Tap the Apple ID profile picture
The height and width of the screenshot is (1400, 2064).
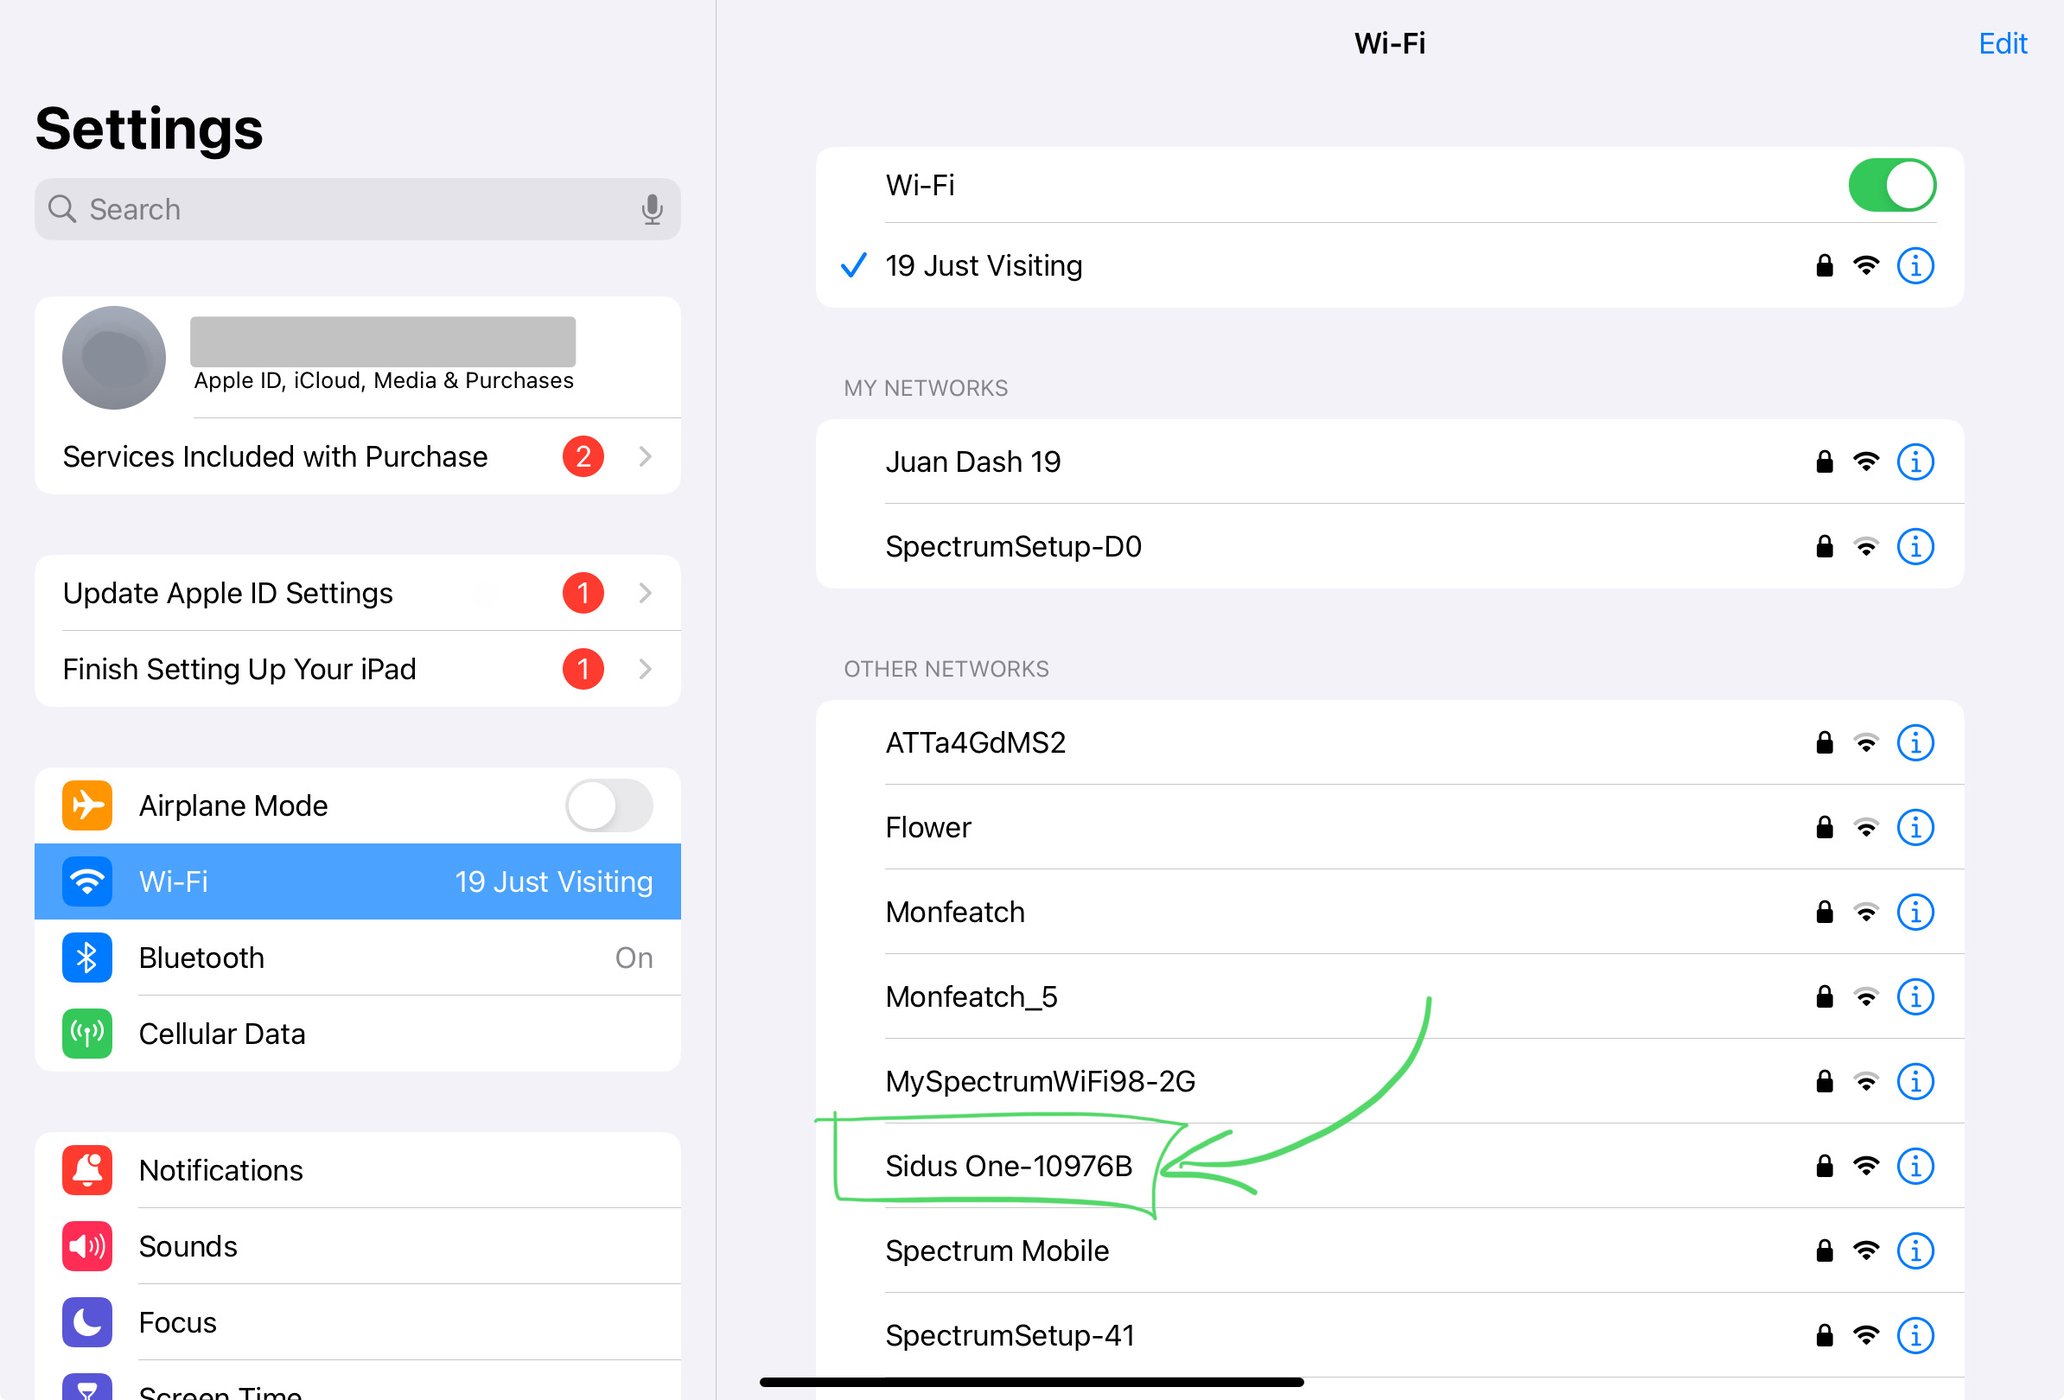[x=113, y=357]
